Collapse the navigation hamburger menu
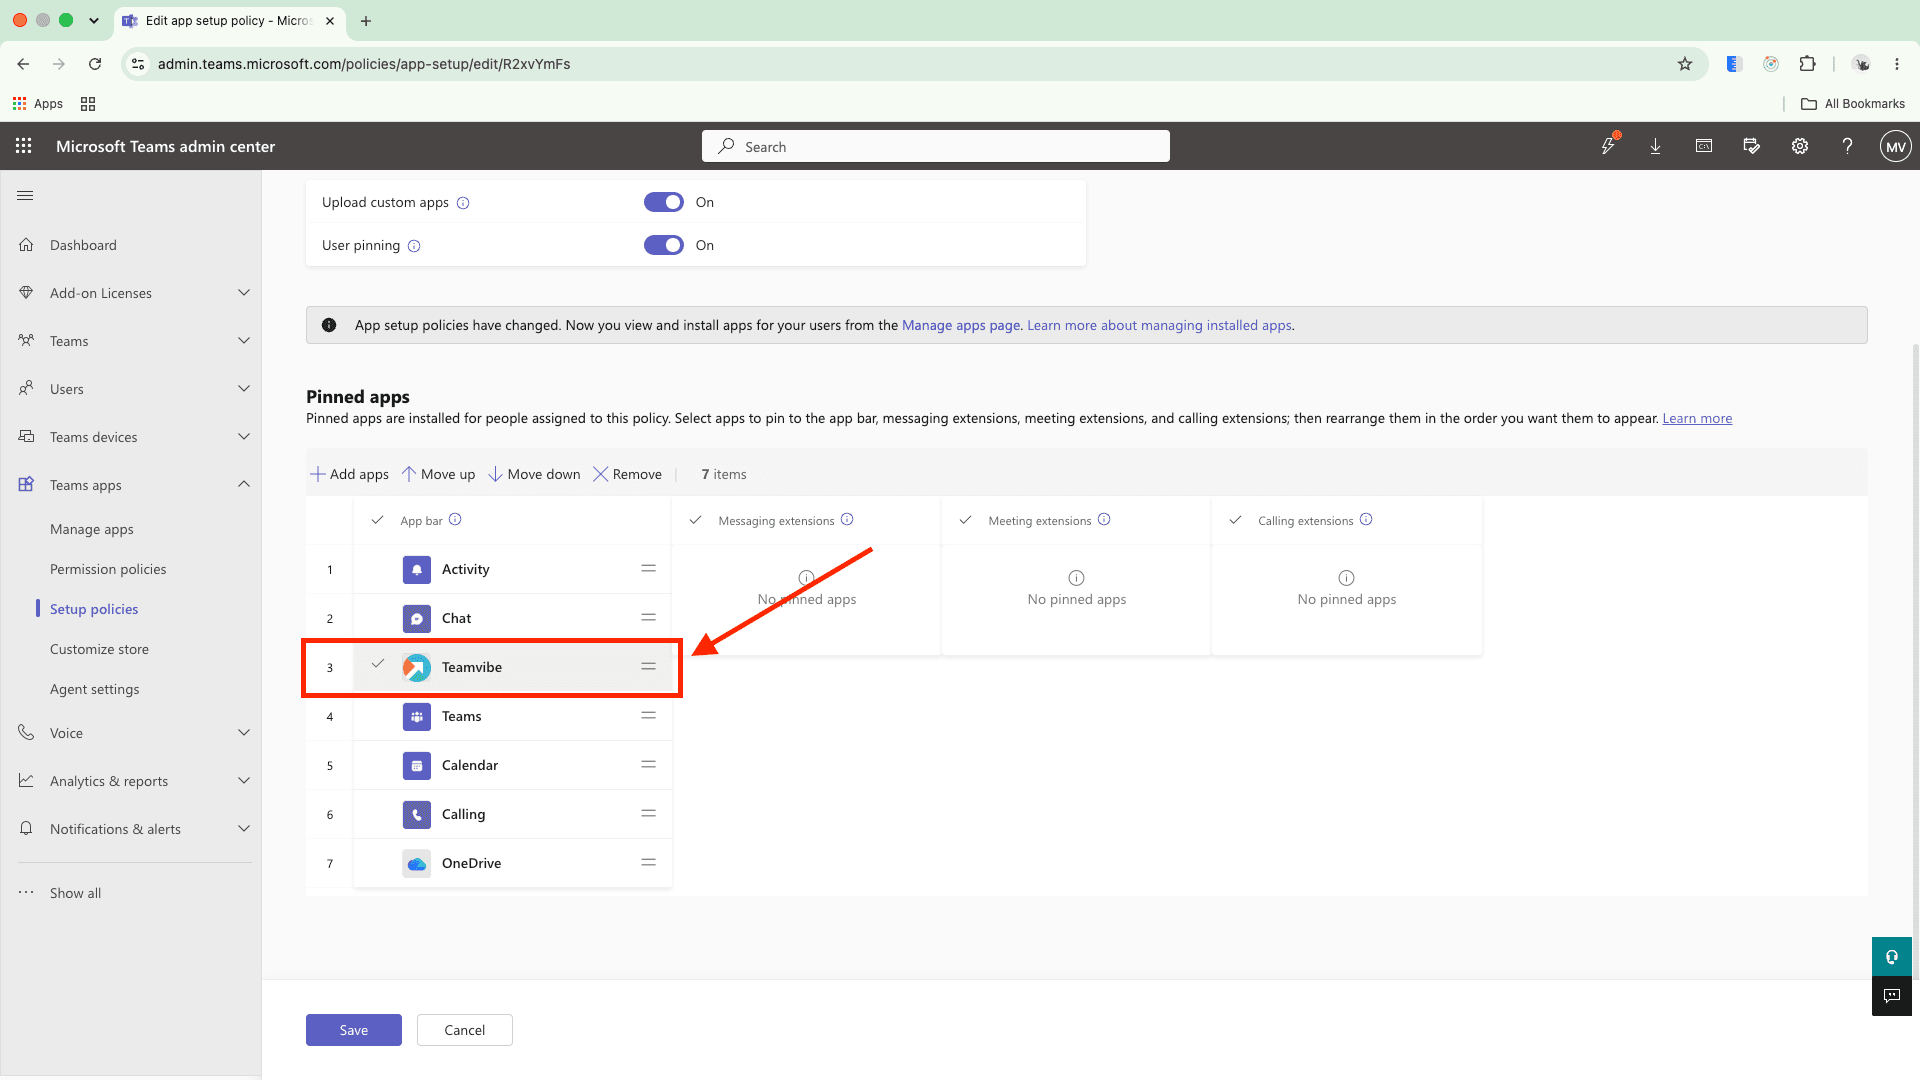Viewport: 1920px width, 1080px height. click(x=25, y=196)
